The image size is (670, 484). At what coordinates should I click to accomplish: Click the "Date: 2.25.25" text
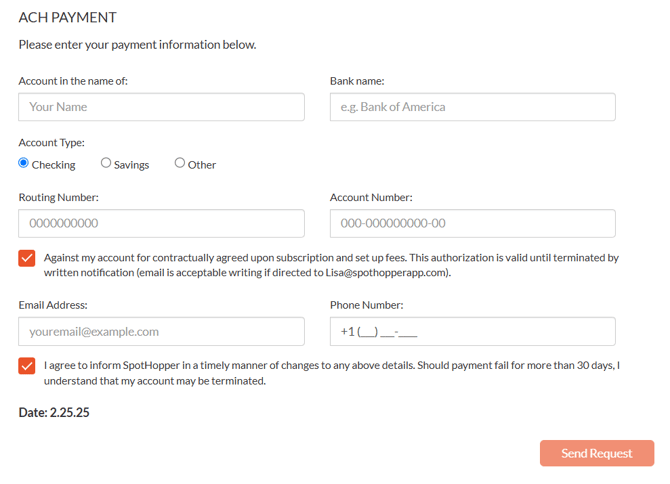point(54,412)
